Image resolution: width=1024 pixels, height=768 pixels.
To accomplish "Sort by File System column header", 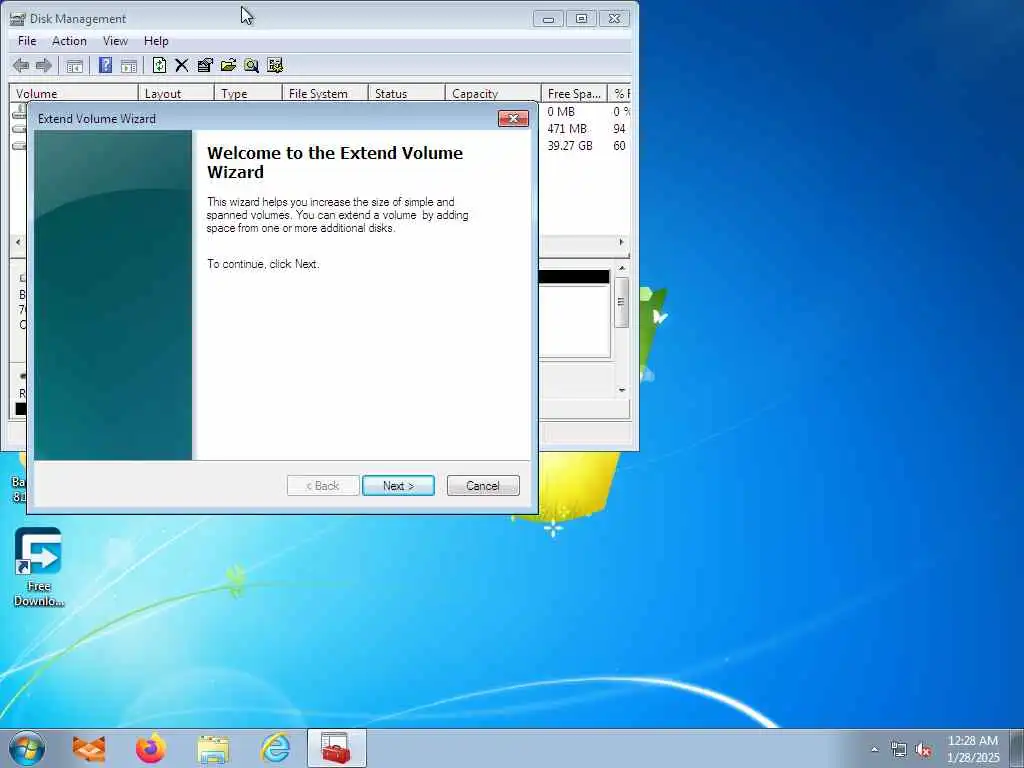I will click(x=325, y=93).
